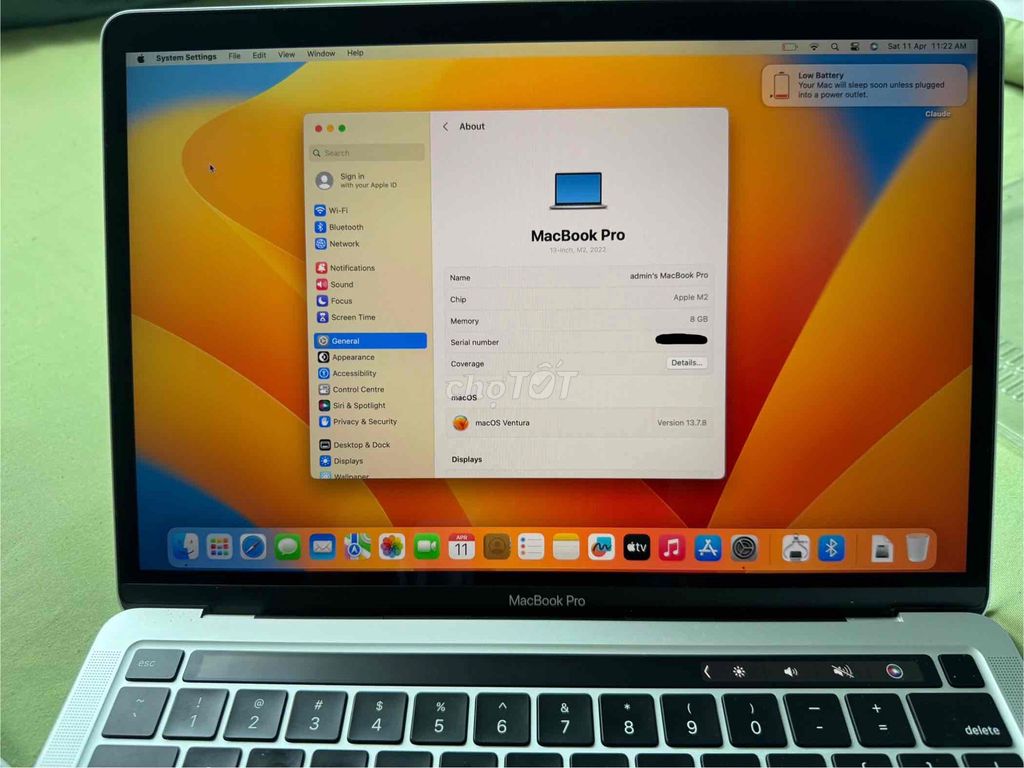This screenshot has height=768, width=1024.
Task: Click the macOS Ventura version row
Action: pyautogui.click(x=579, y=423)
